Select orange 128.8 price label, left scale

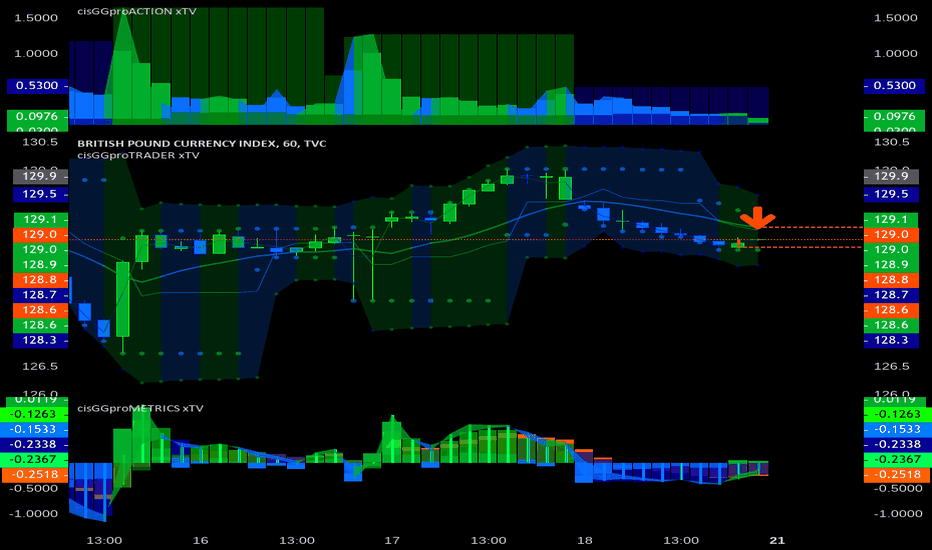pyautogui.click(x=40, y=279)
